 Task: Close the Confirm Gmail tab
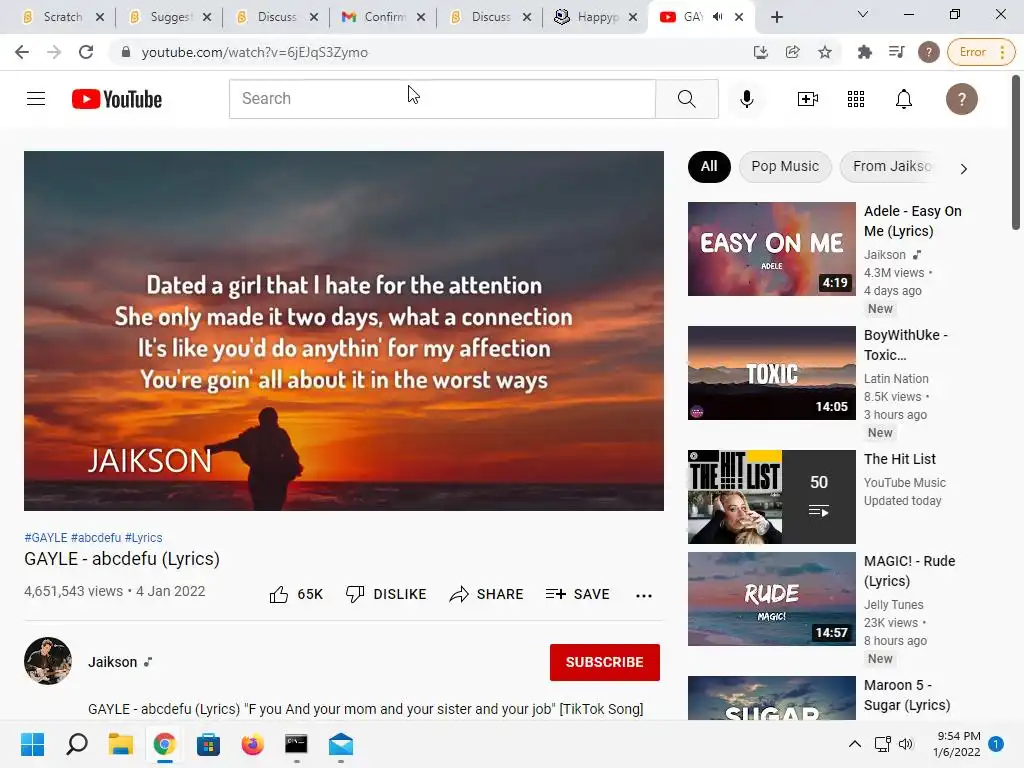pos(421,17)
